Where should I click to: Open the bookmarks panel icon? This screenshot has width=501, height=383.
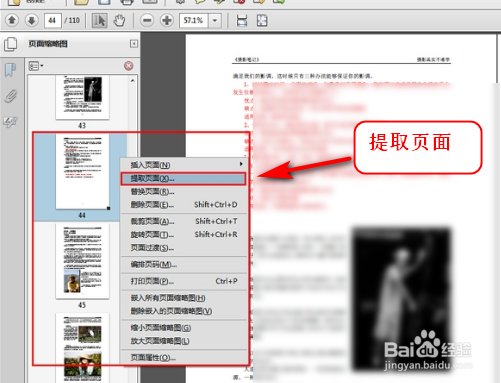coord(10,70)
